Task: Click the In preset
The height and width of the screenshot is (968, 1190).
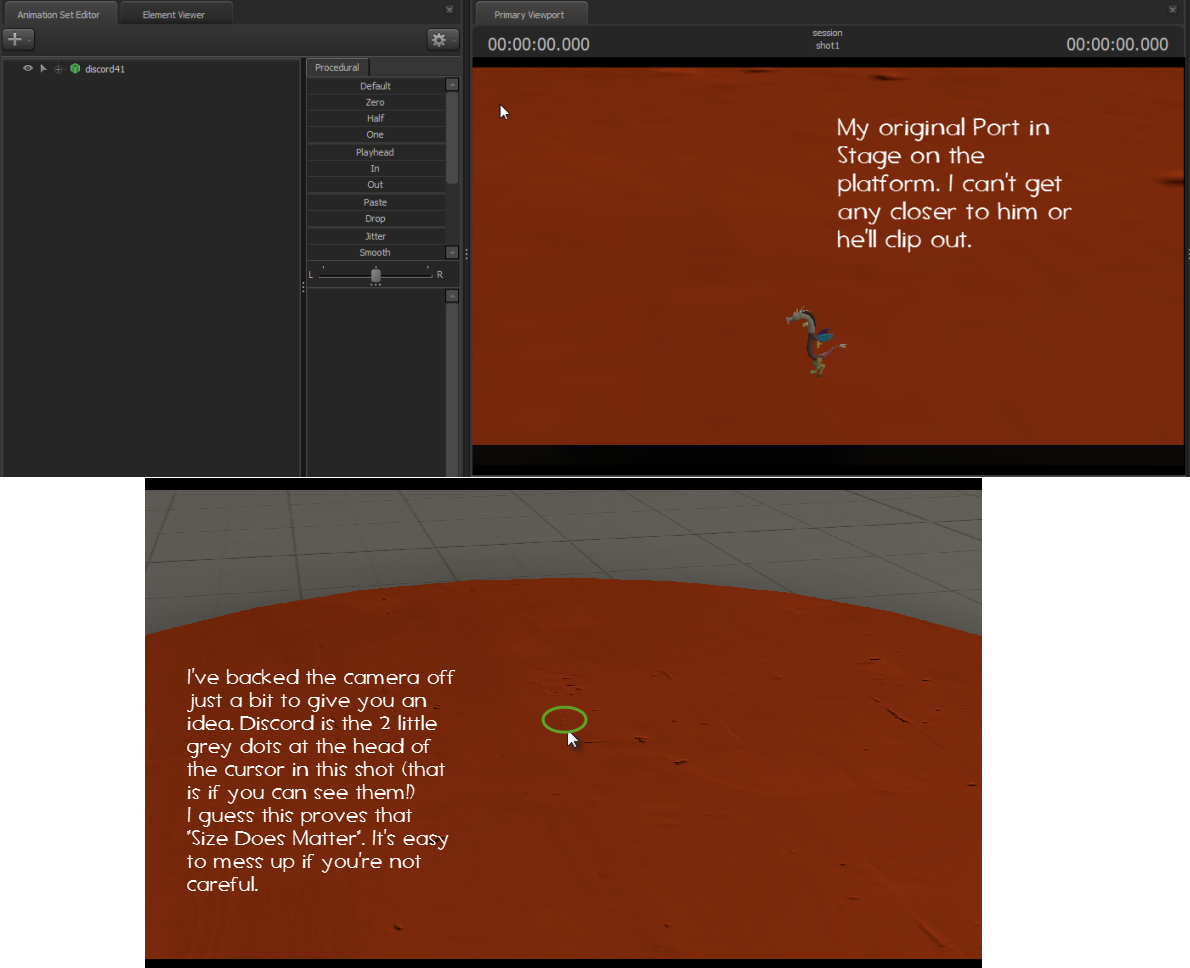Action: [376, 169]
